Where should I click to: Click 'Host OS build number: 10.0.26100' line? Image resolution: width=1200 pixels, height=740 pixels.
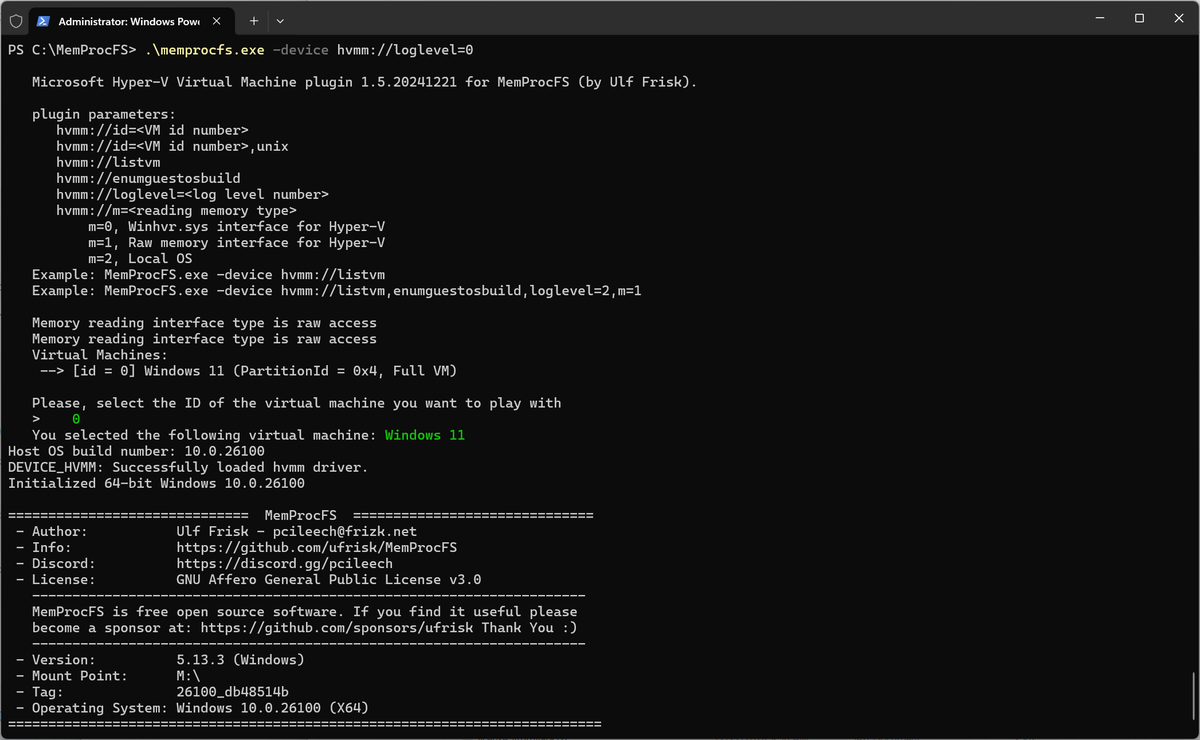pyautogui.click(x=136, y=451)
